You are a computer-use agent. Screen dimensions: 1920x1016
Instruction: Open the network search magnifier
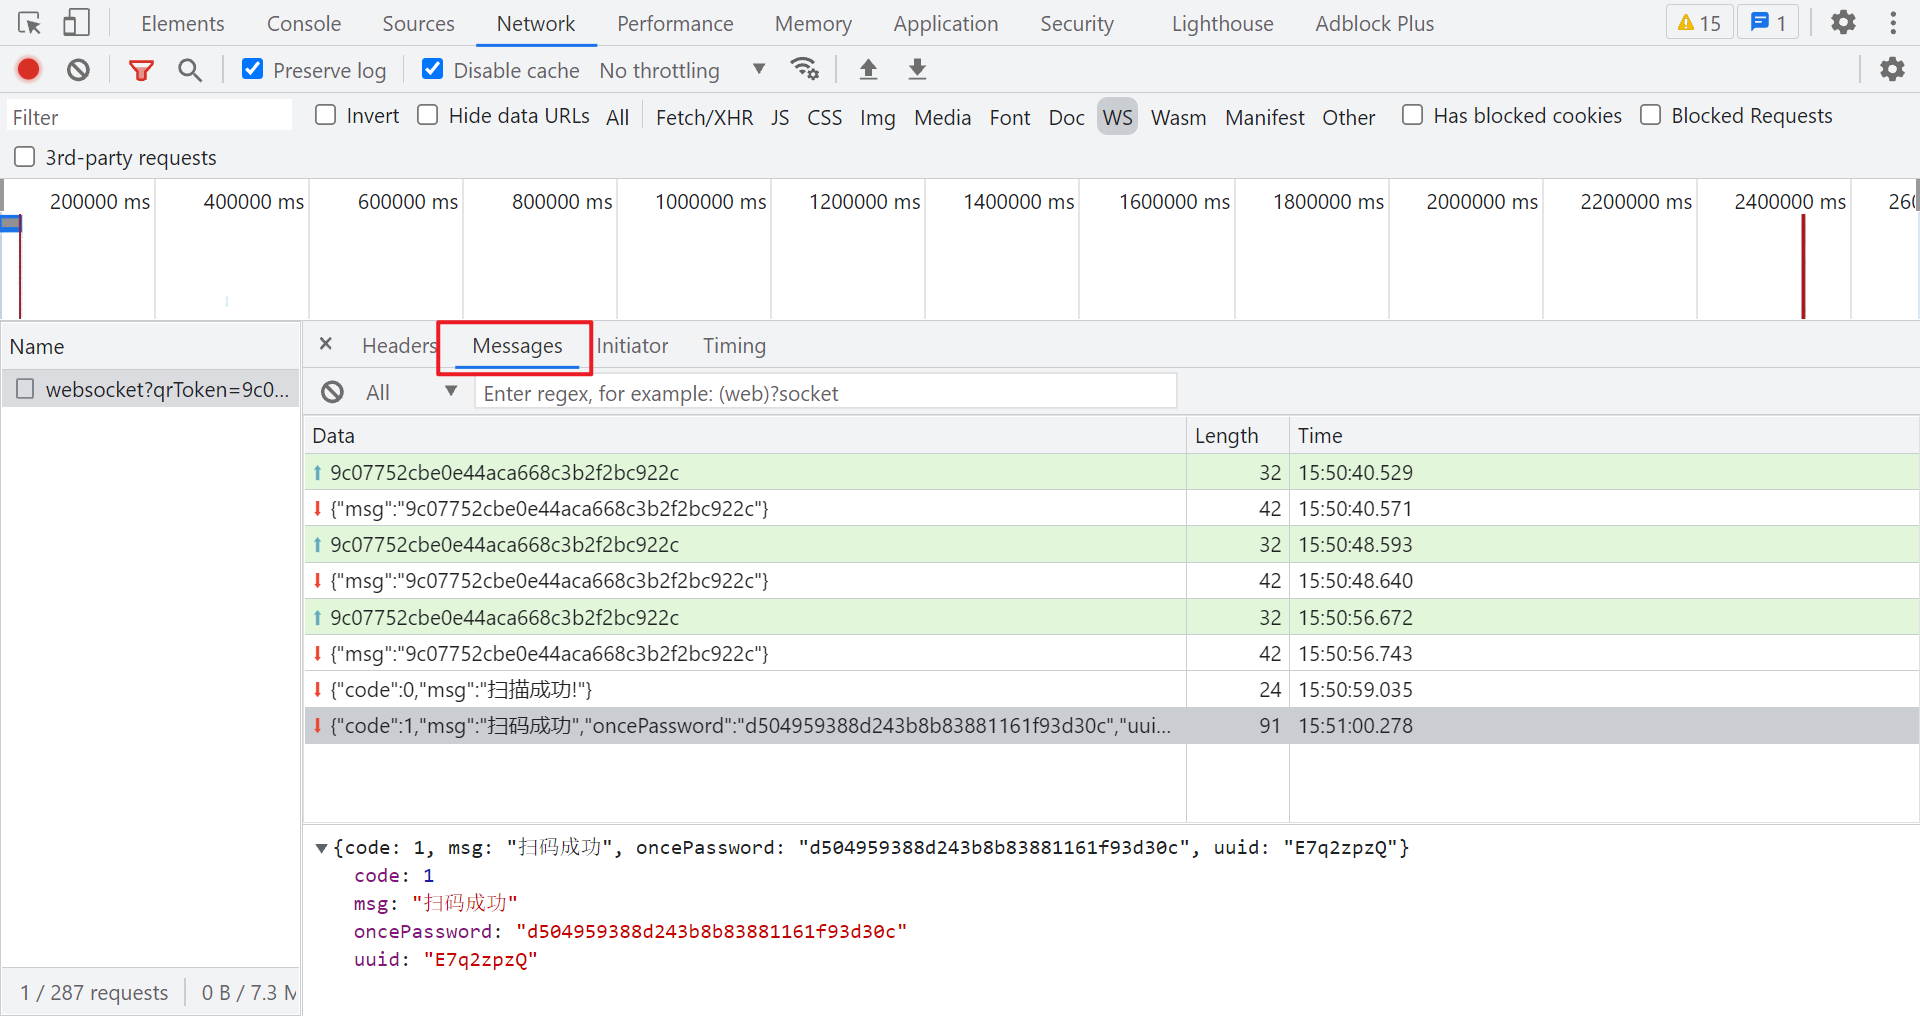click(190, 69)
